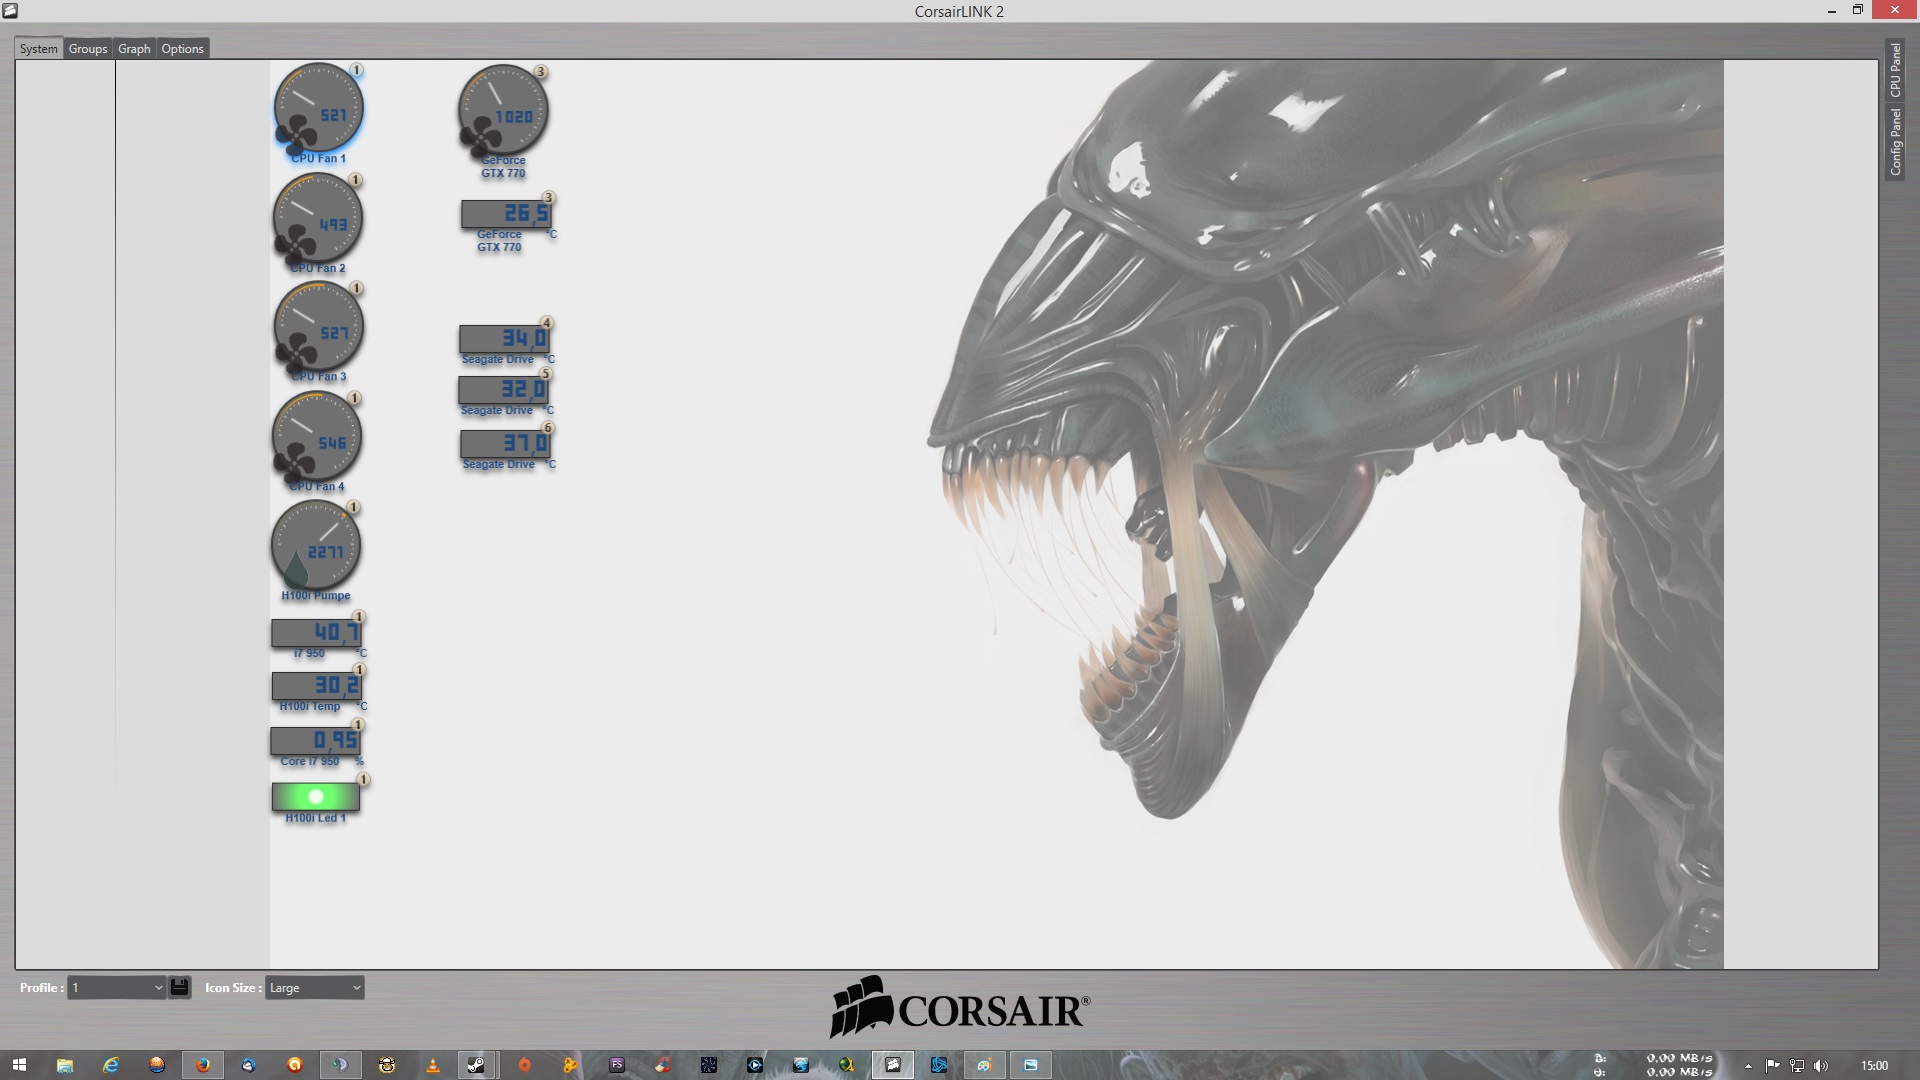Switch to the System tab
Viewport: 1920px width, 1080px height.
pyautogui.click(x=39, y=49)
